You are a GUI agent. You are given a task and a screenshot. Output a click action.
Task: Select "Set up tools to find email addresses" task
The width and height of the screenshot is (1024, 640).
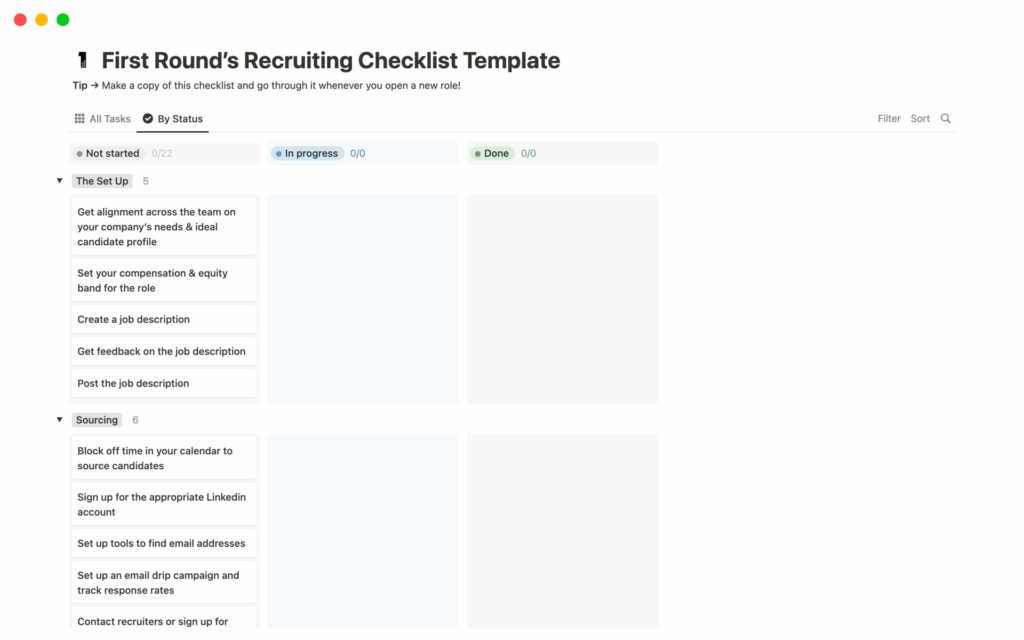click(x=163, y=543)
